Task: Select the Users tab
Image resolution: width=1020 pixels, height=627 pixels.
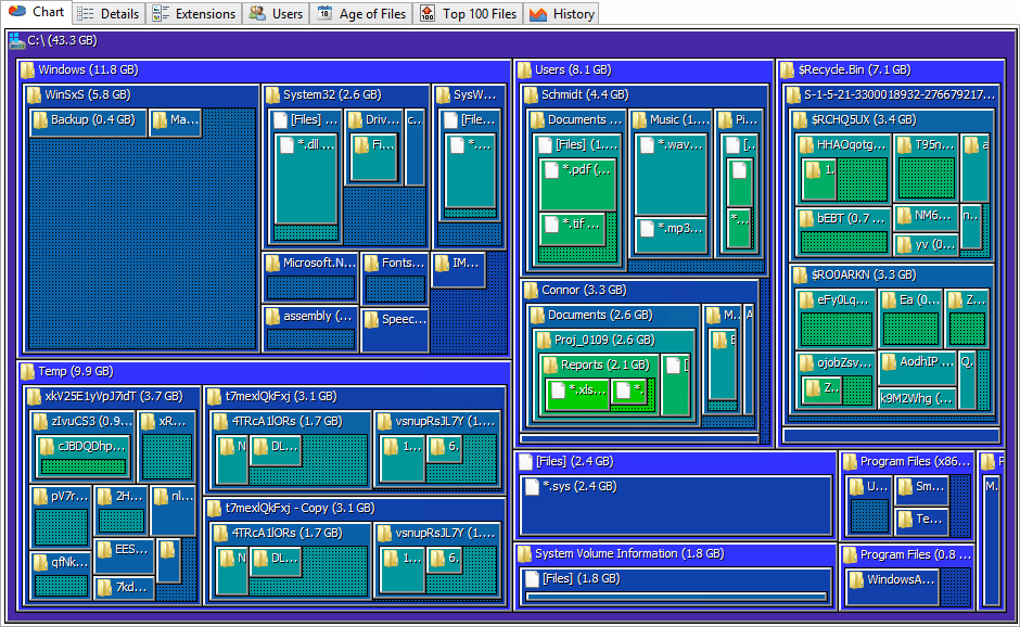Action: point(276,14)
